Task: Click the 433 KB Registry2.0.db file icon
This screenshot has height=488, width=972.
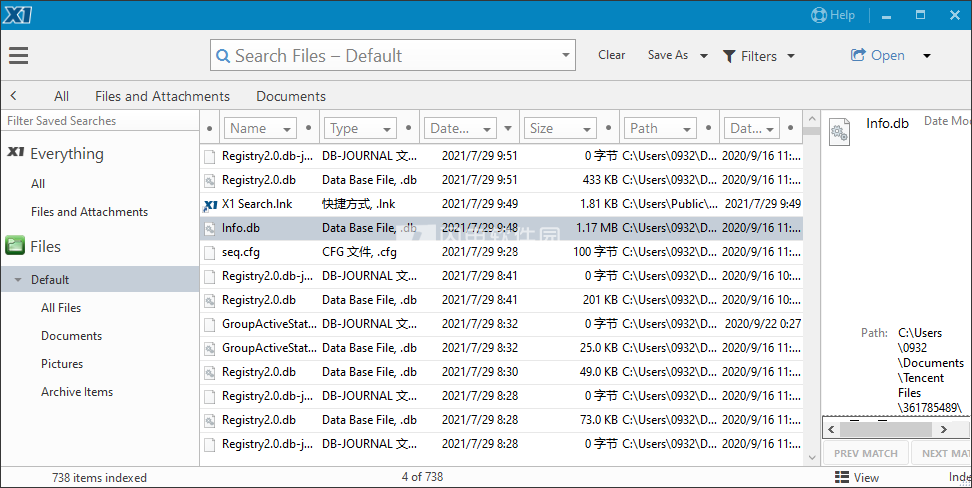Action: (210, 180)
